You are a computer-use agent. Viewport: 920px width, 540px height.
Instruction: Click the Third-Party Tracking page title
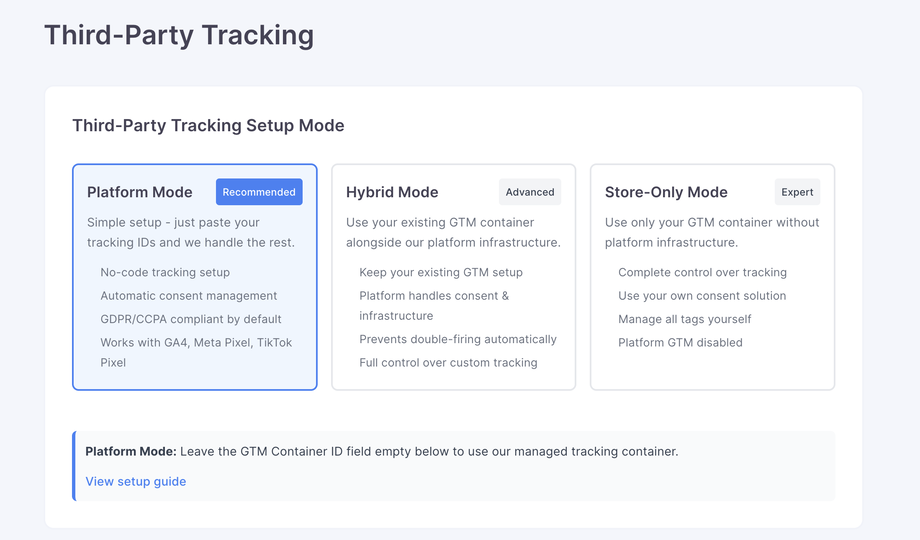(179, 35)
